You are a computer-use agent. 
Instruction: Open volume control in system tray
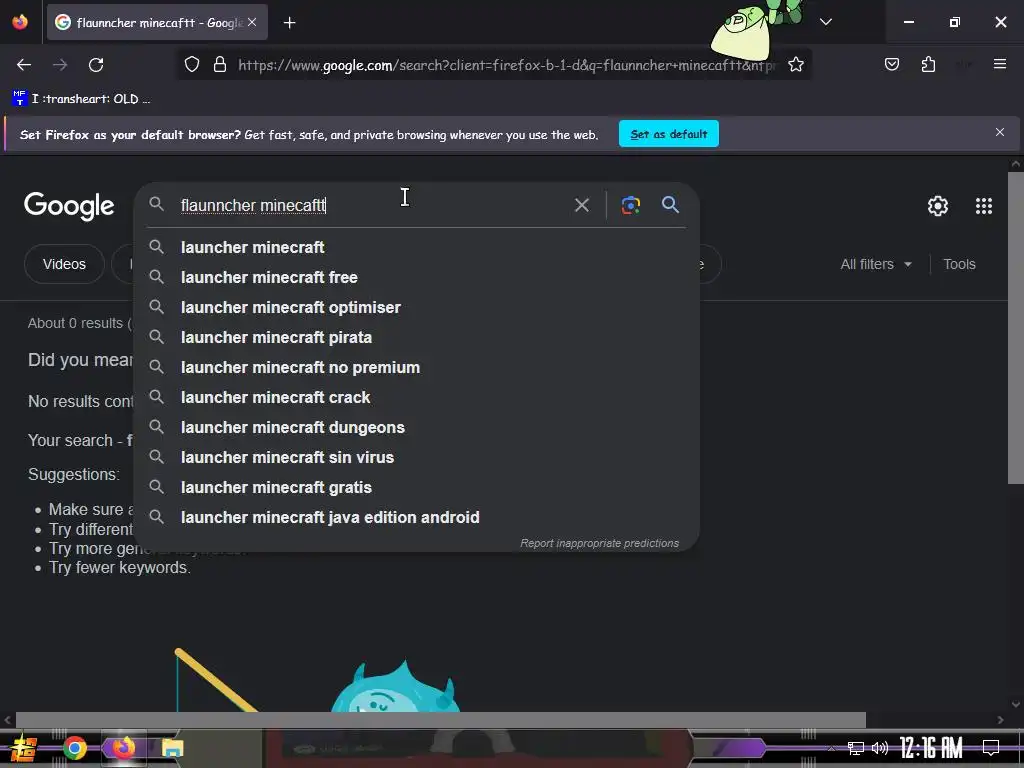880,748
